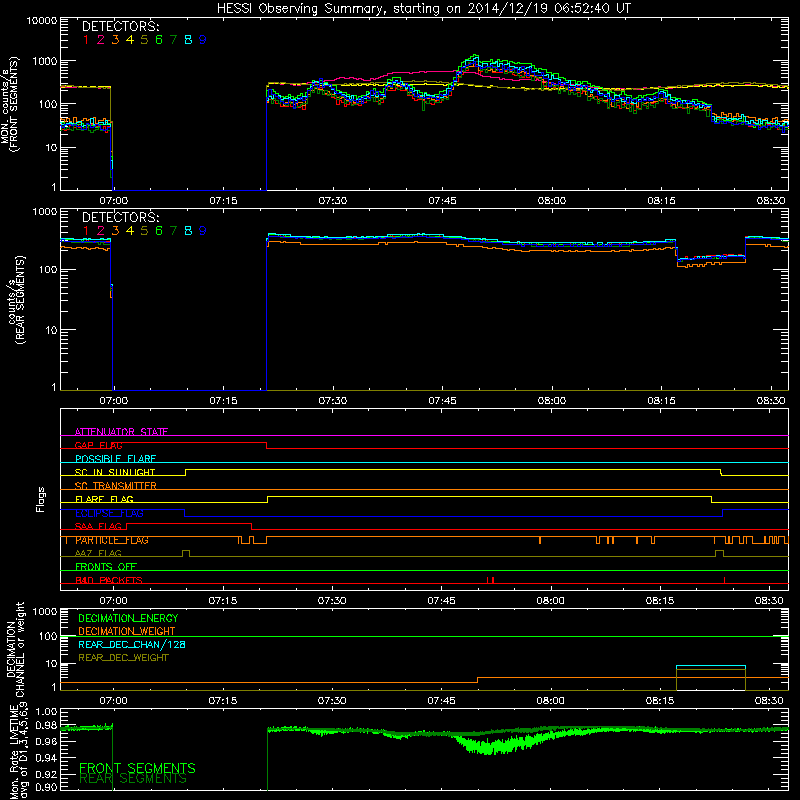Screen dimensions: 800x800
Task: Select the FRONTS_OFF flag label
Action: [106, 567]
